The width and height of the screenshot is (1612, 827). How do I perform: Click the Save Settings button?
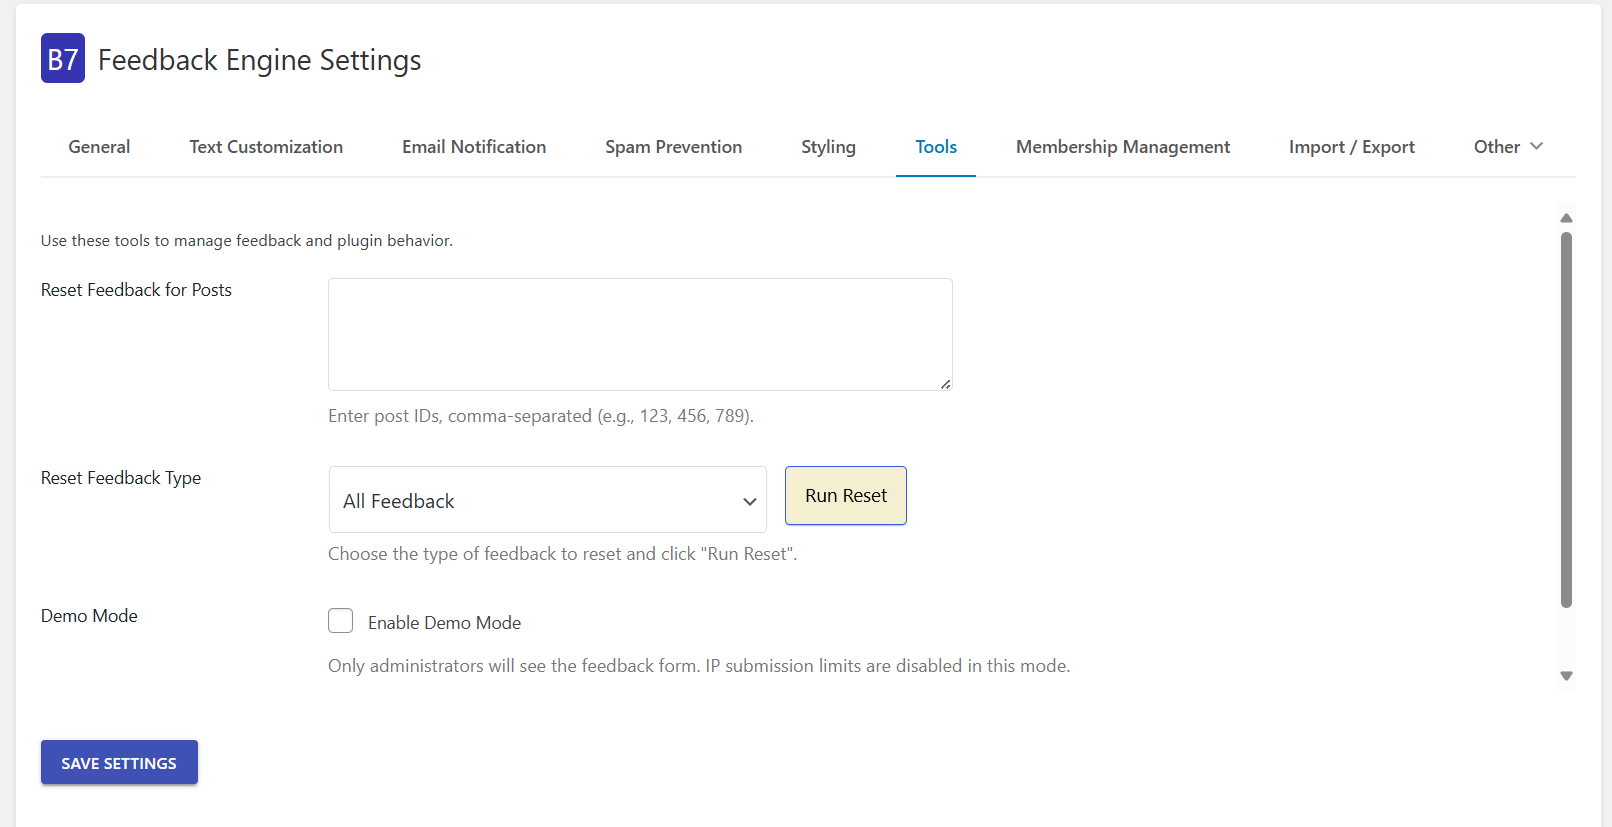pyautogui.click(x=119, y=762)
